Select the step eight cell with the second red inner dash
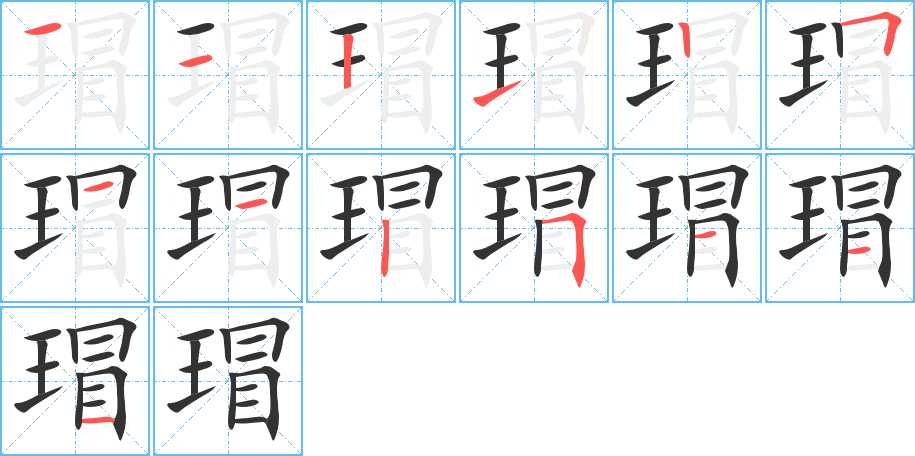 [228, 228]
